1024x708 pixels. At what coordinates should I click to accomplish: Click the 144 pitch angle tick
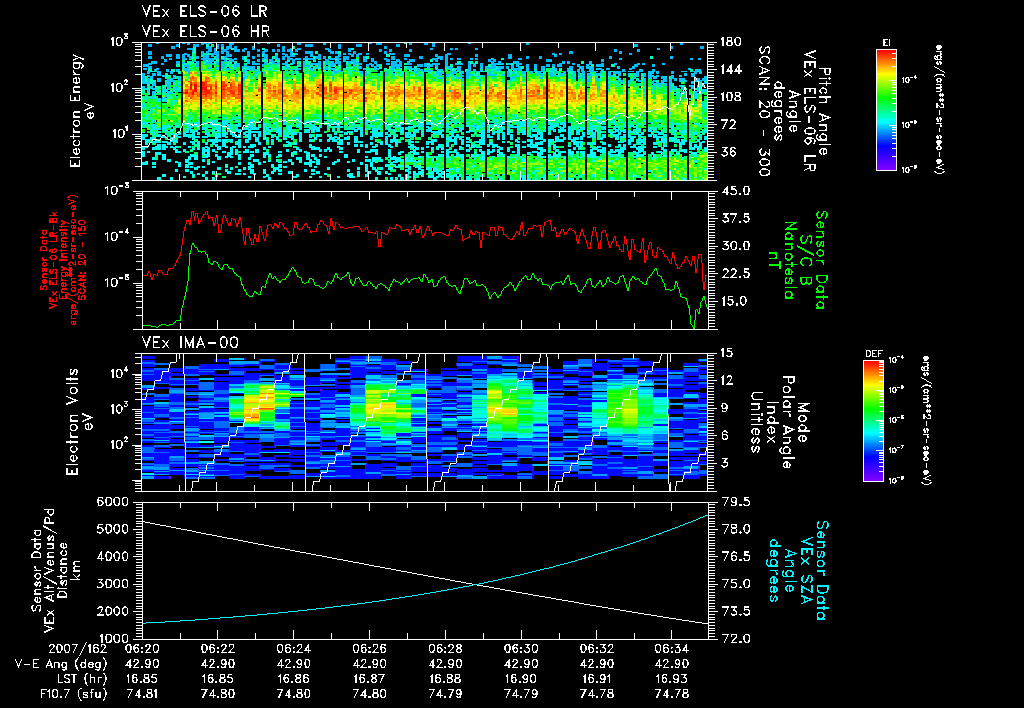coord(730,69)
